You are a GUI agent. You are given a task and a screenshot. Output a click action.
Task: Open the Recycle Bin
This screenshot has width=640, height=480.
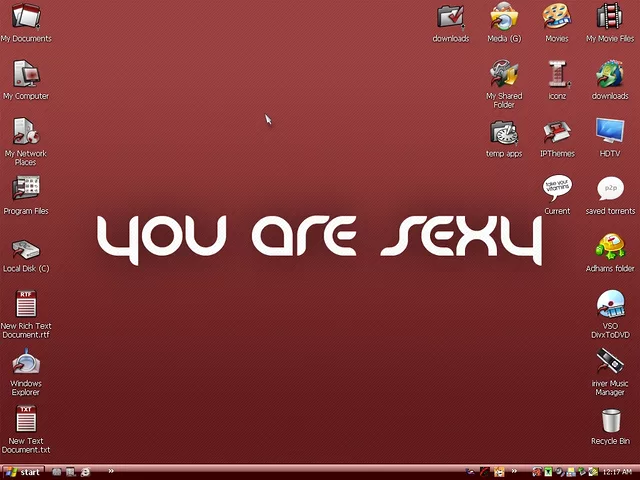coord(610,427)
